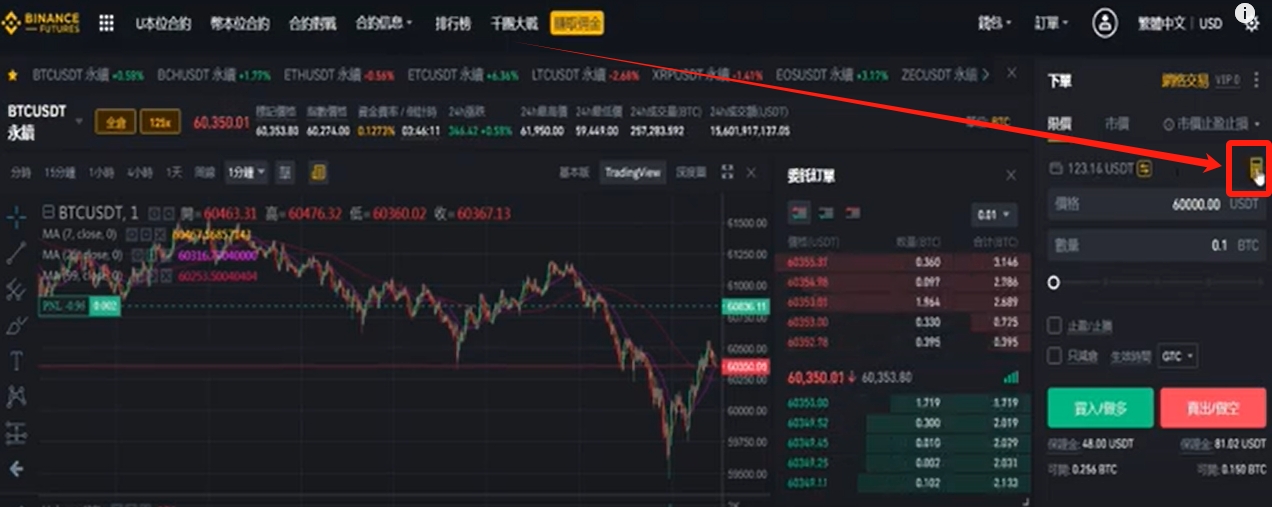The height and width of the screenshot is (507, 1272).
Task: Open the 1分鐘 chart interval dropdown
Action: (246, 172)
